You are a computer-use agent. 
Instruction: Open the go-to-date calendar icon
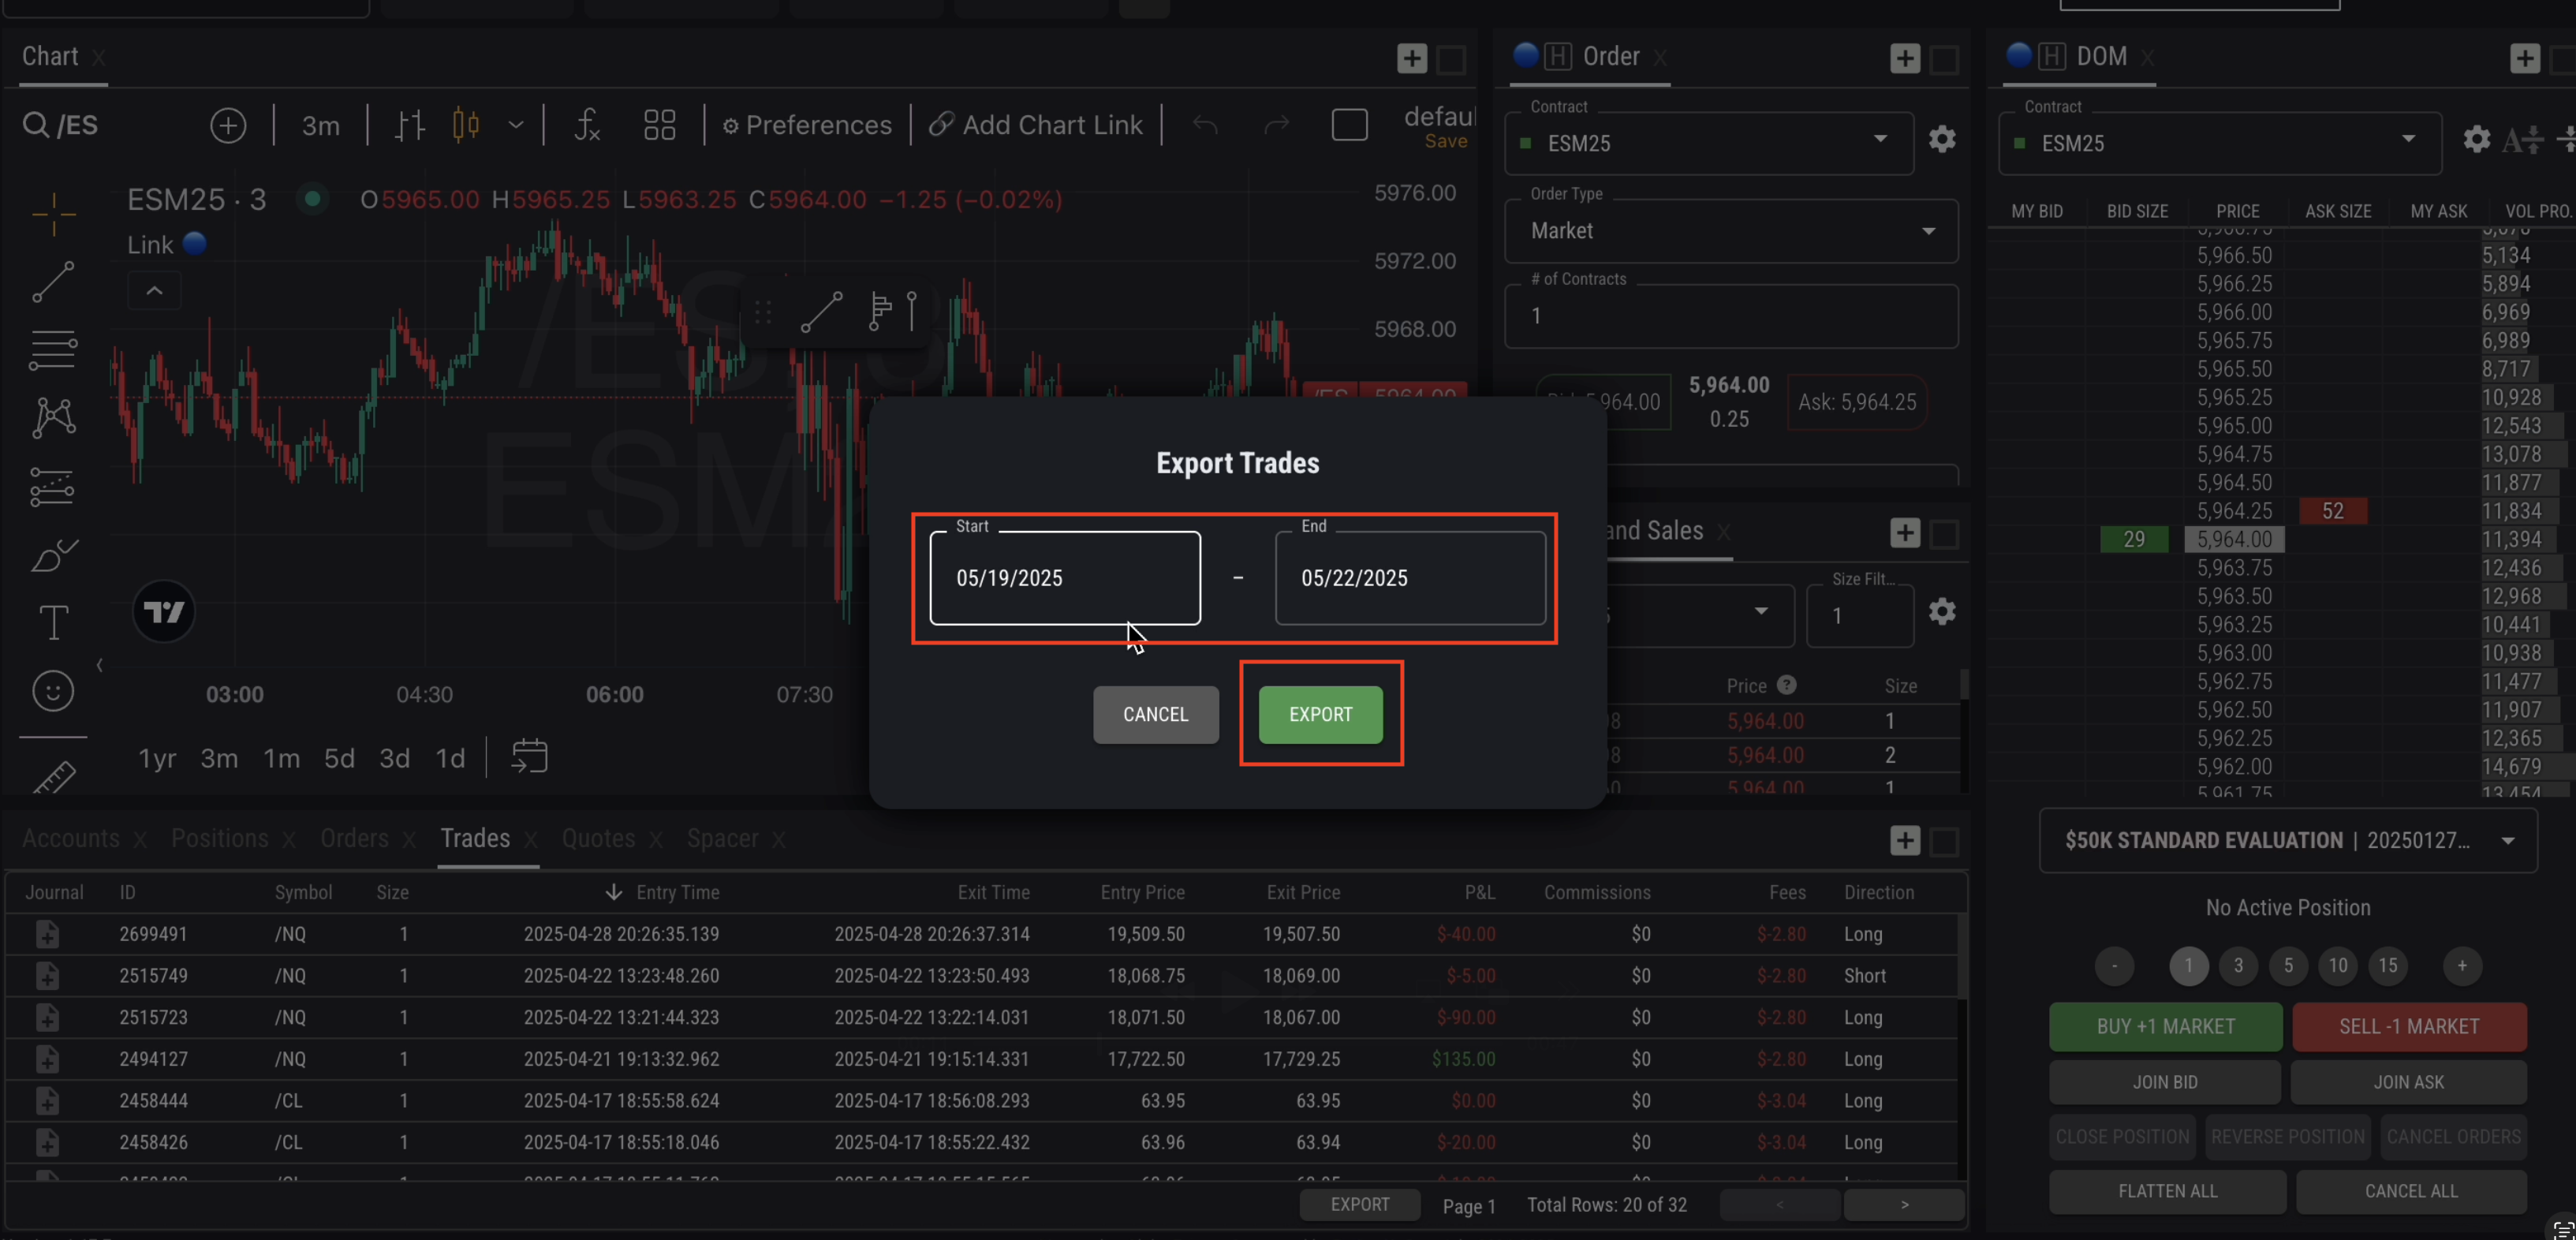tap(529, 756)
